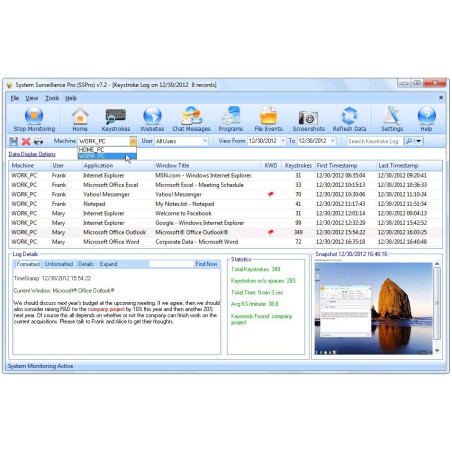Open the desktop snapshot thumbnail

pyautogui.click(x=373, y=309)
